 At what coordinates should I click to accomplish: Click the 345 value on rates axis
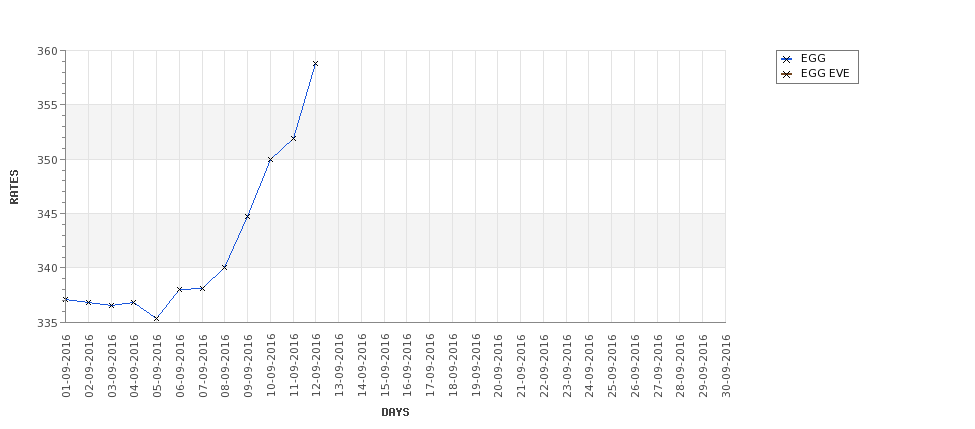pyautogui.click(x=50, y=214)
